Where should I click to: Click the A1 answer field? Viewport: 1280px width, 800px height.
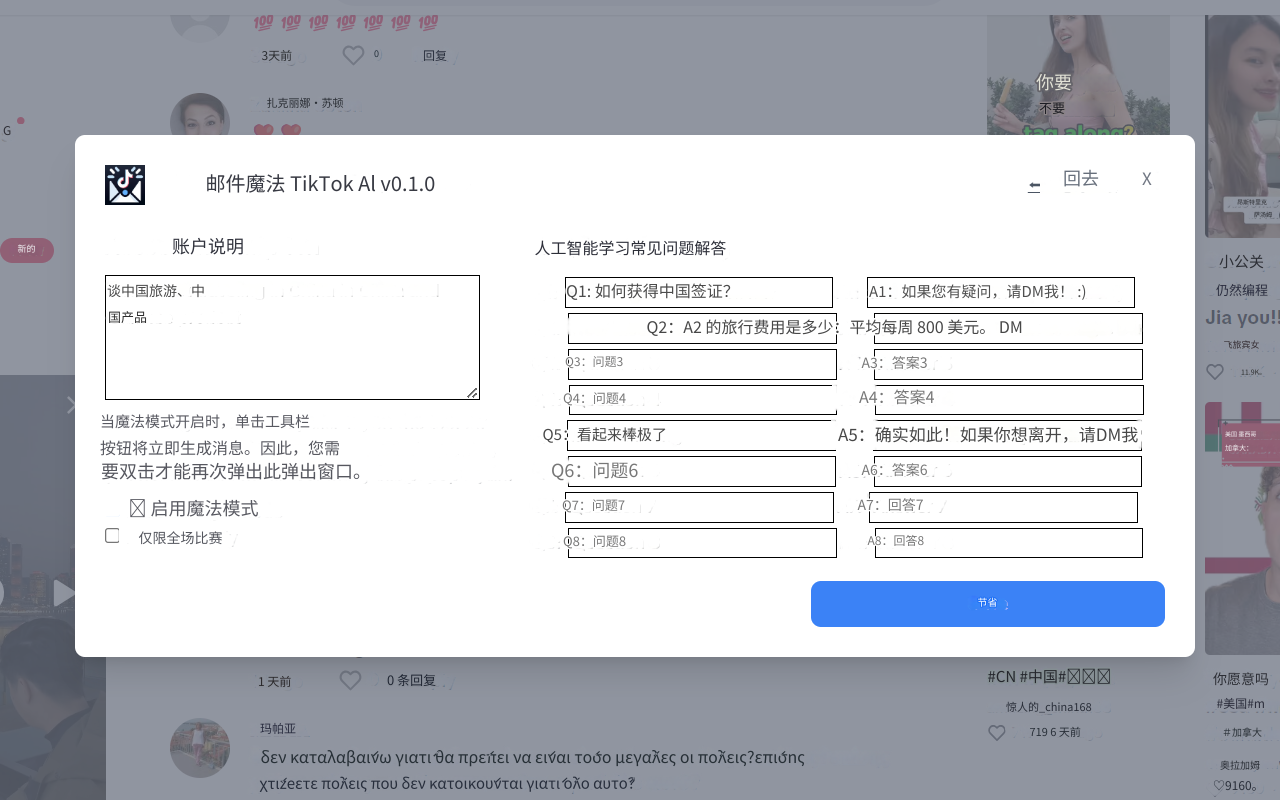tap(1001, 292)
